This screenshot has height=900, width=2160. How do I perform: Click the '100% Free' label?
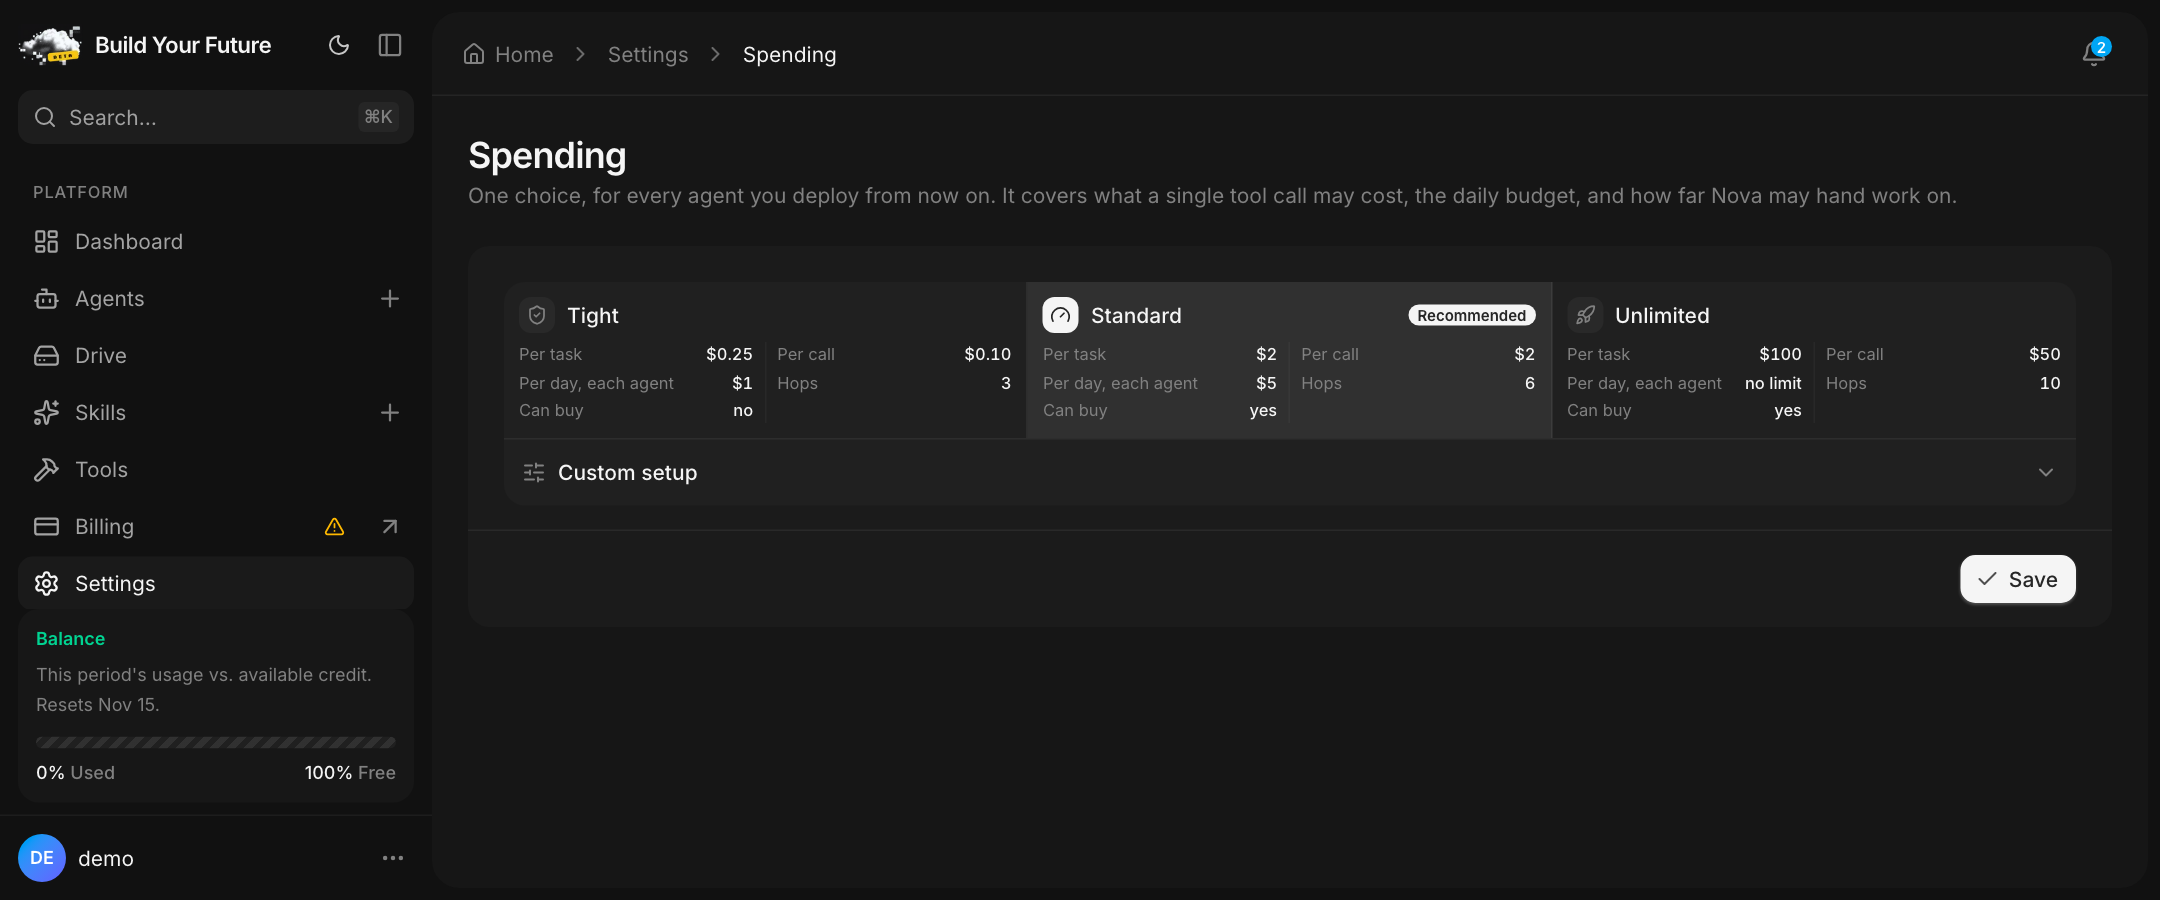(x=350, y=773)
